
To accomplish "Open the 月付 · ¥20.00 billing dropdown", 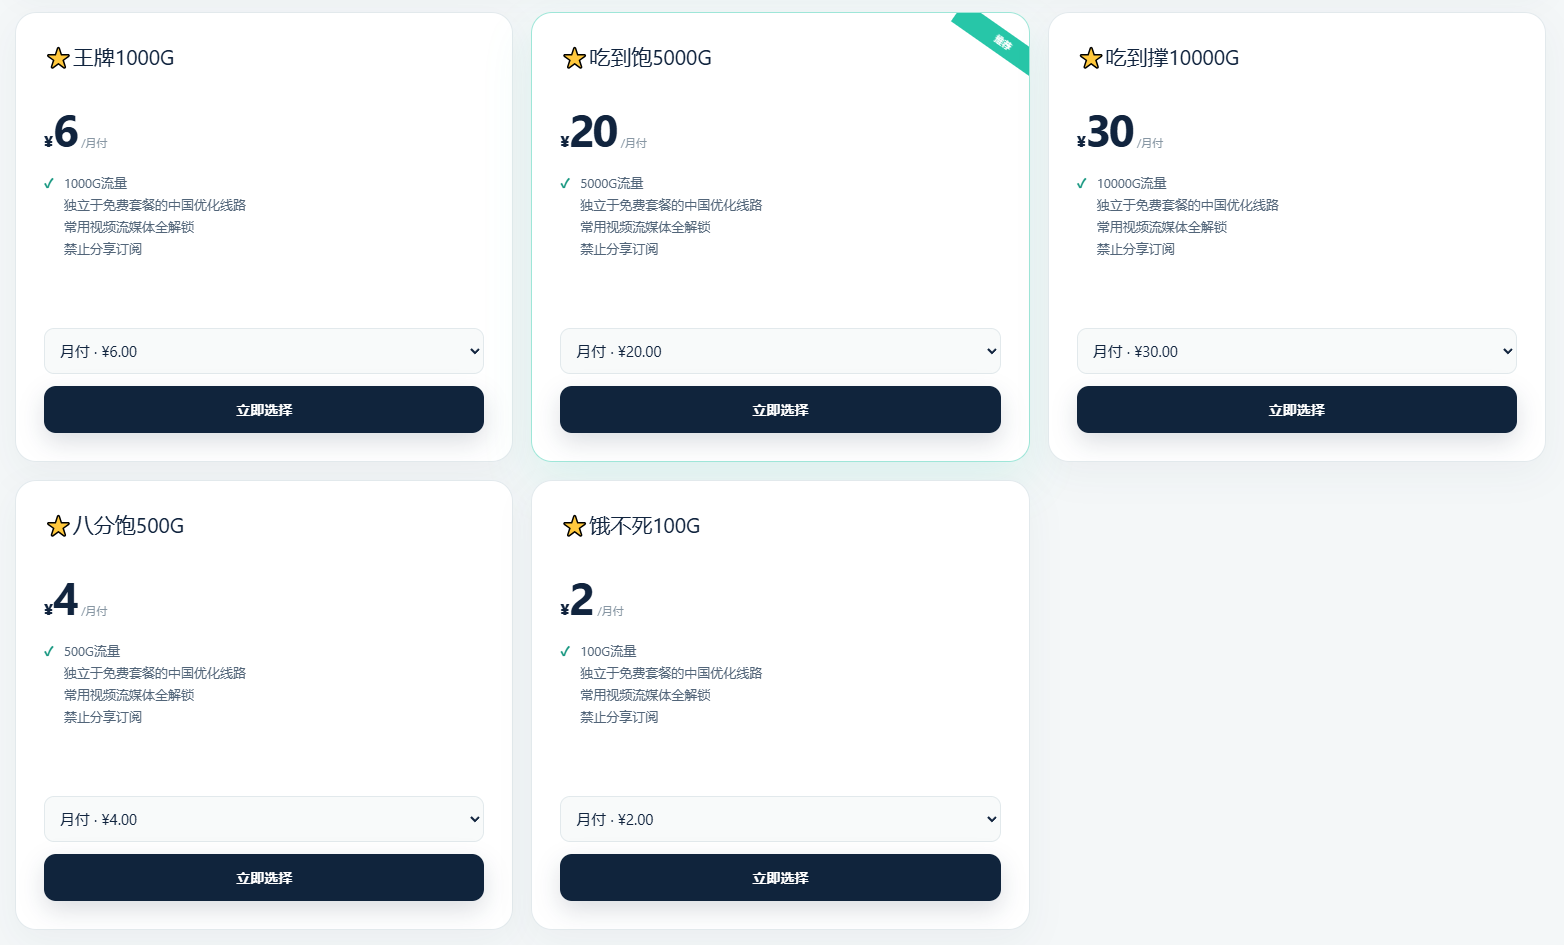I will (780, 351).
